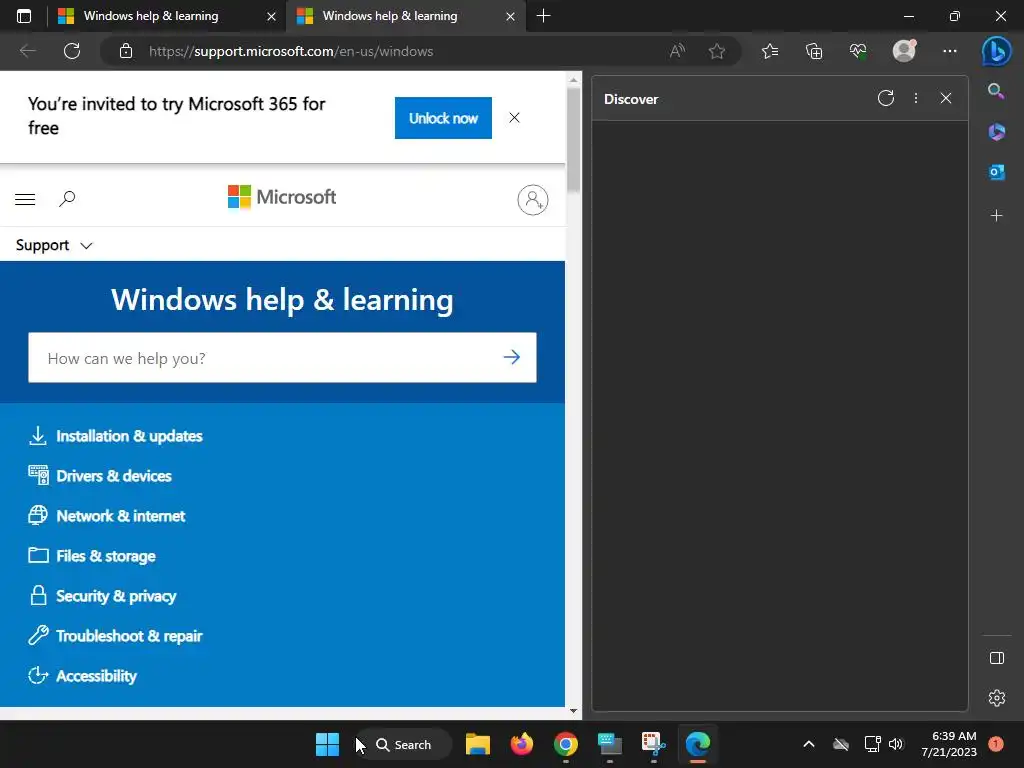
Task: Select second Windows help & learning tab
Action: [x=390, y=16]
